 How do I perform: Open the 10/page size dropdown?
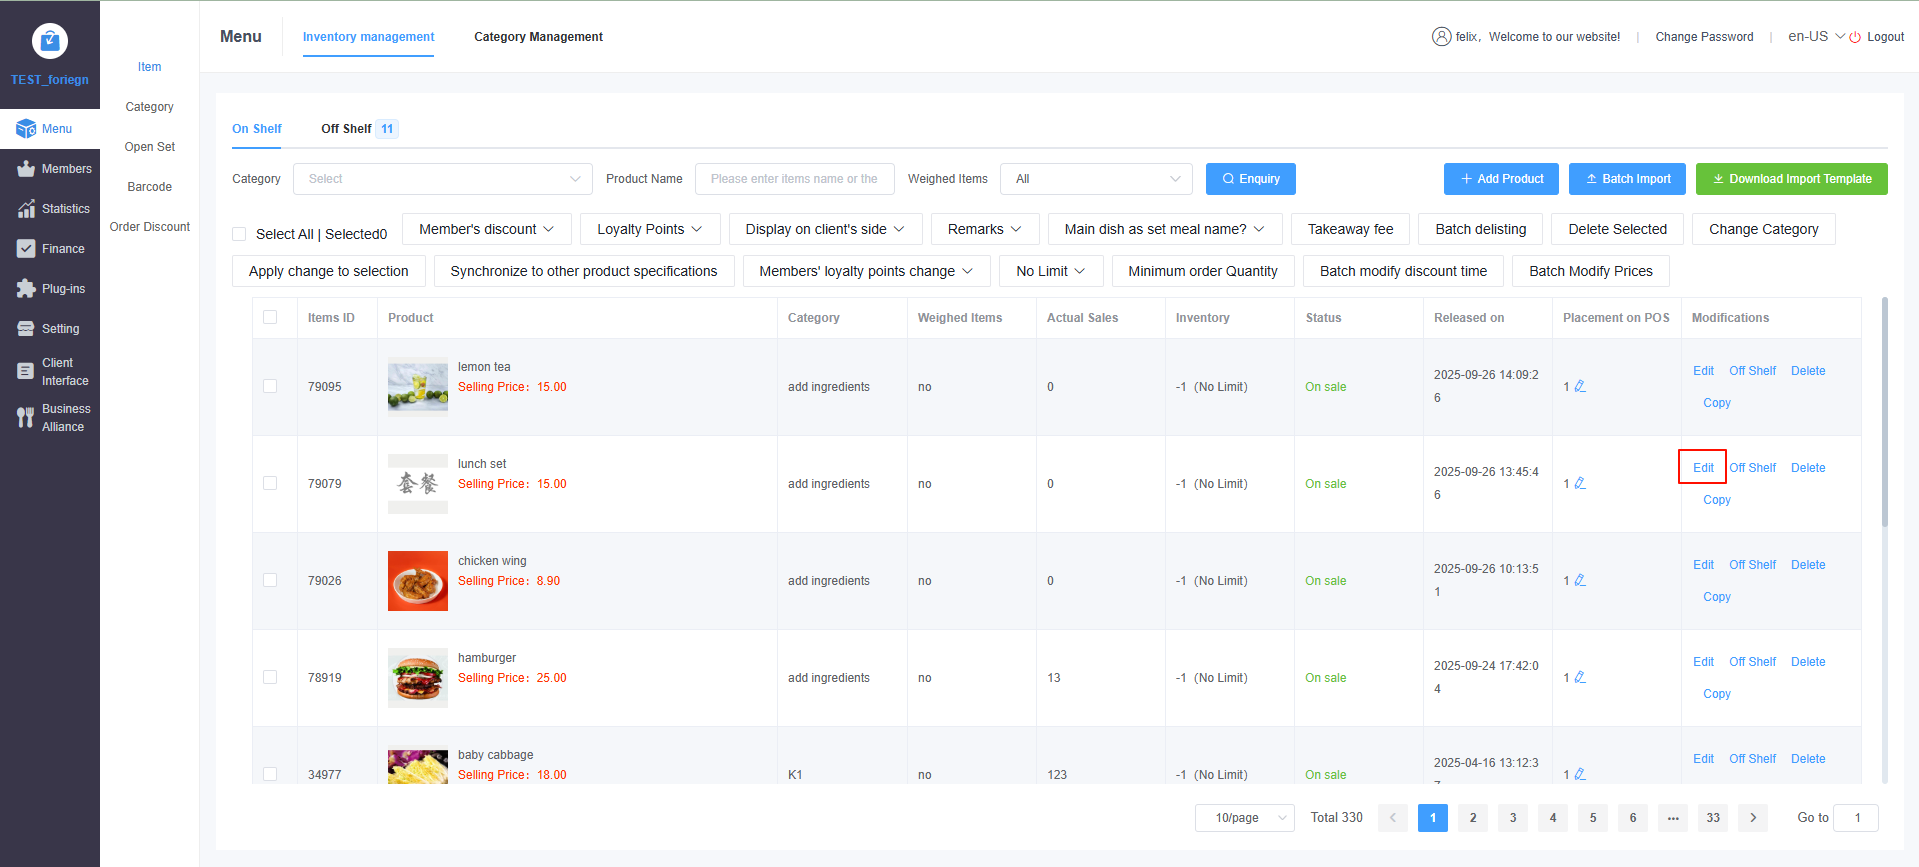(x=1244, y=818)
